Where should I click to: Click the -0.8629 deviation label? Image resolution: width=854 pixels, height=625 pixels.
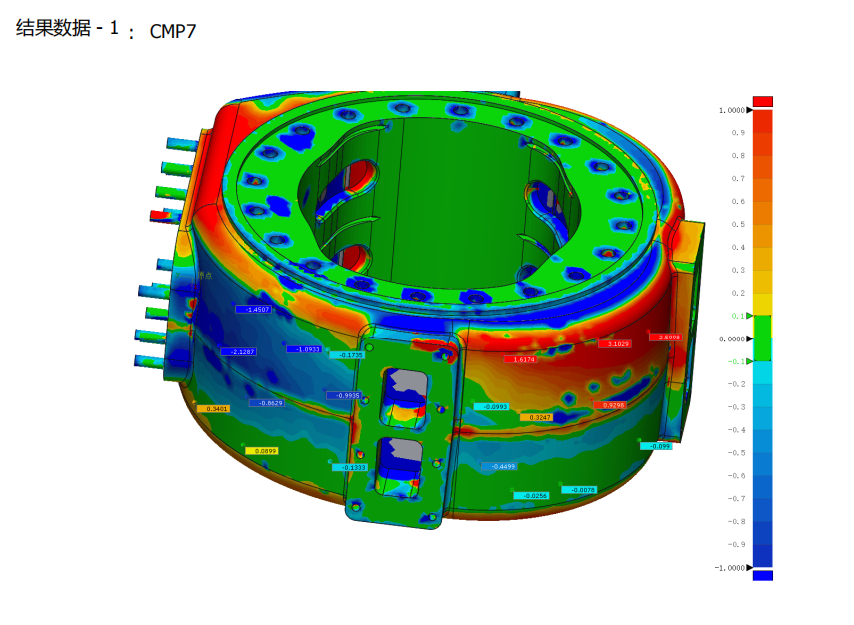coord(266,403)
